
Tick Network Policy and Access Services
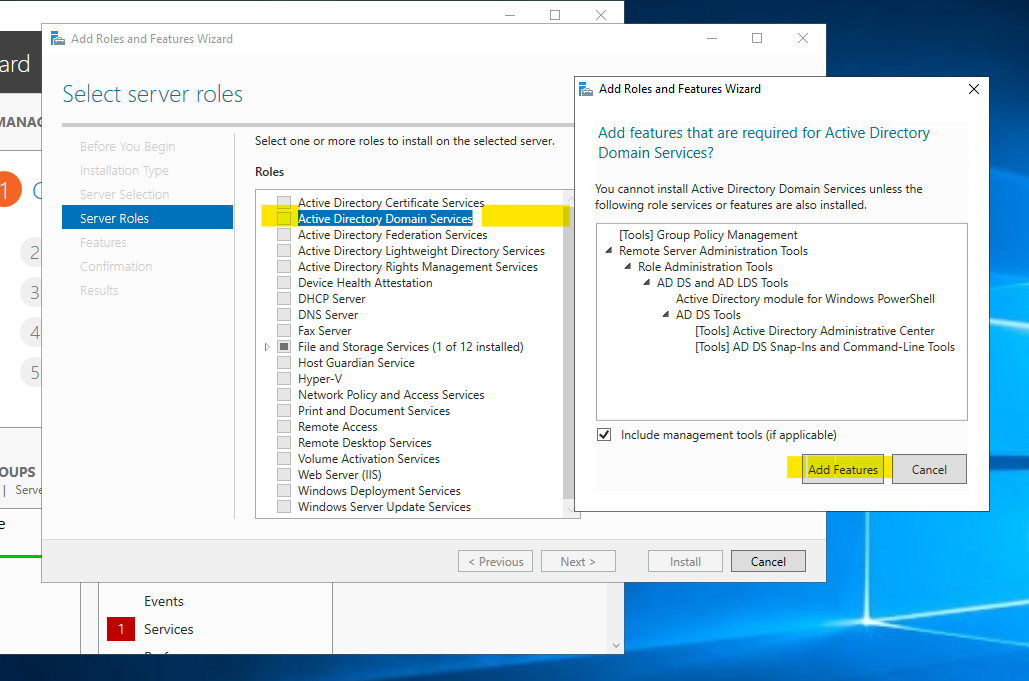pos(284,394)
